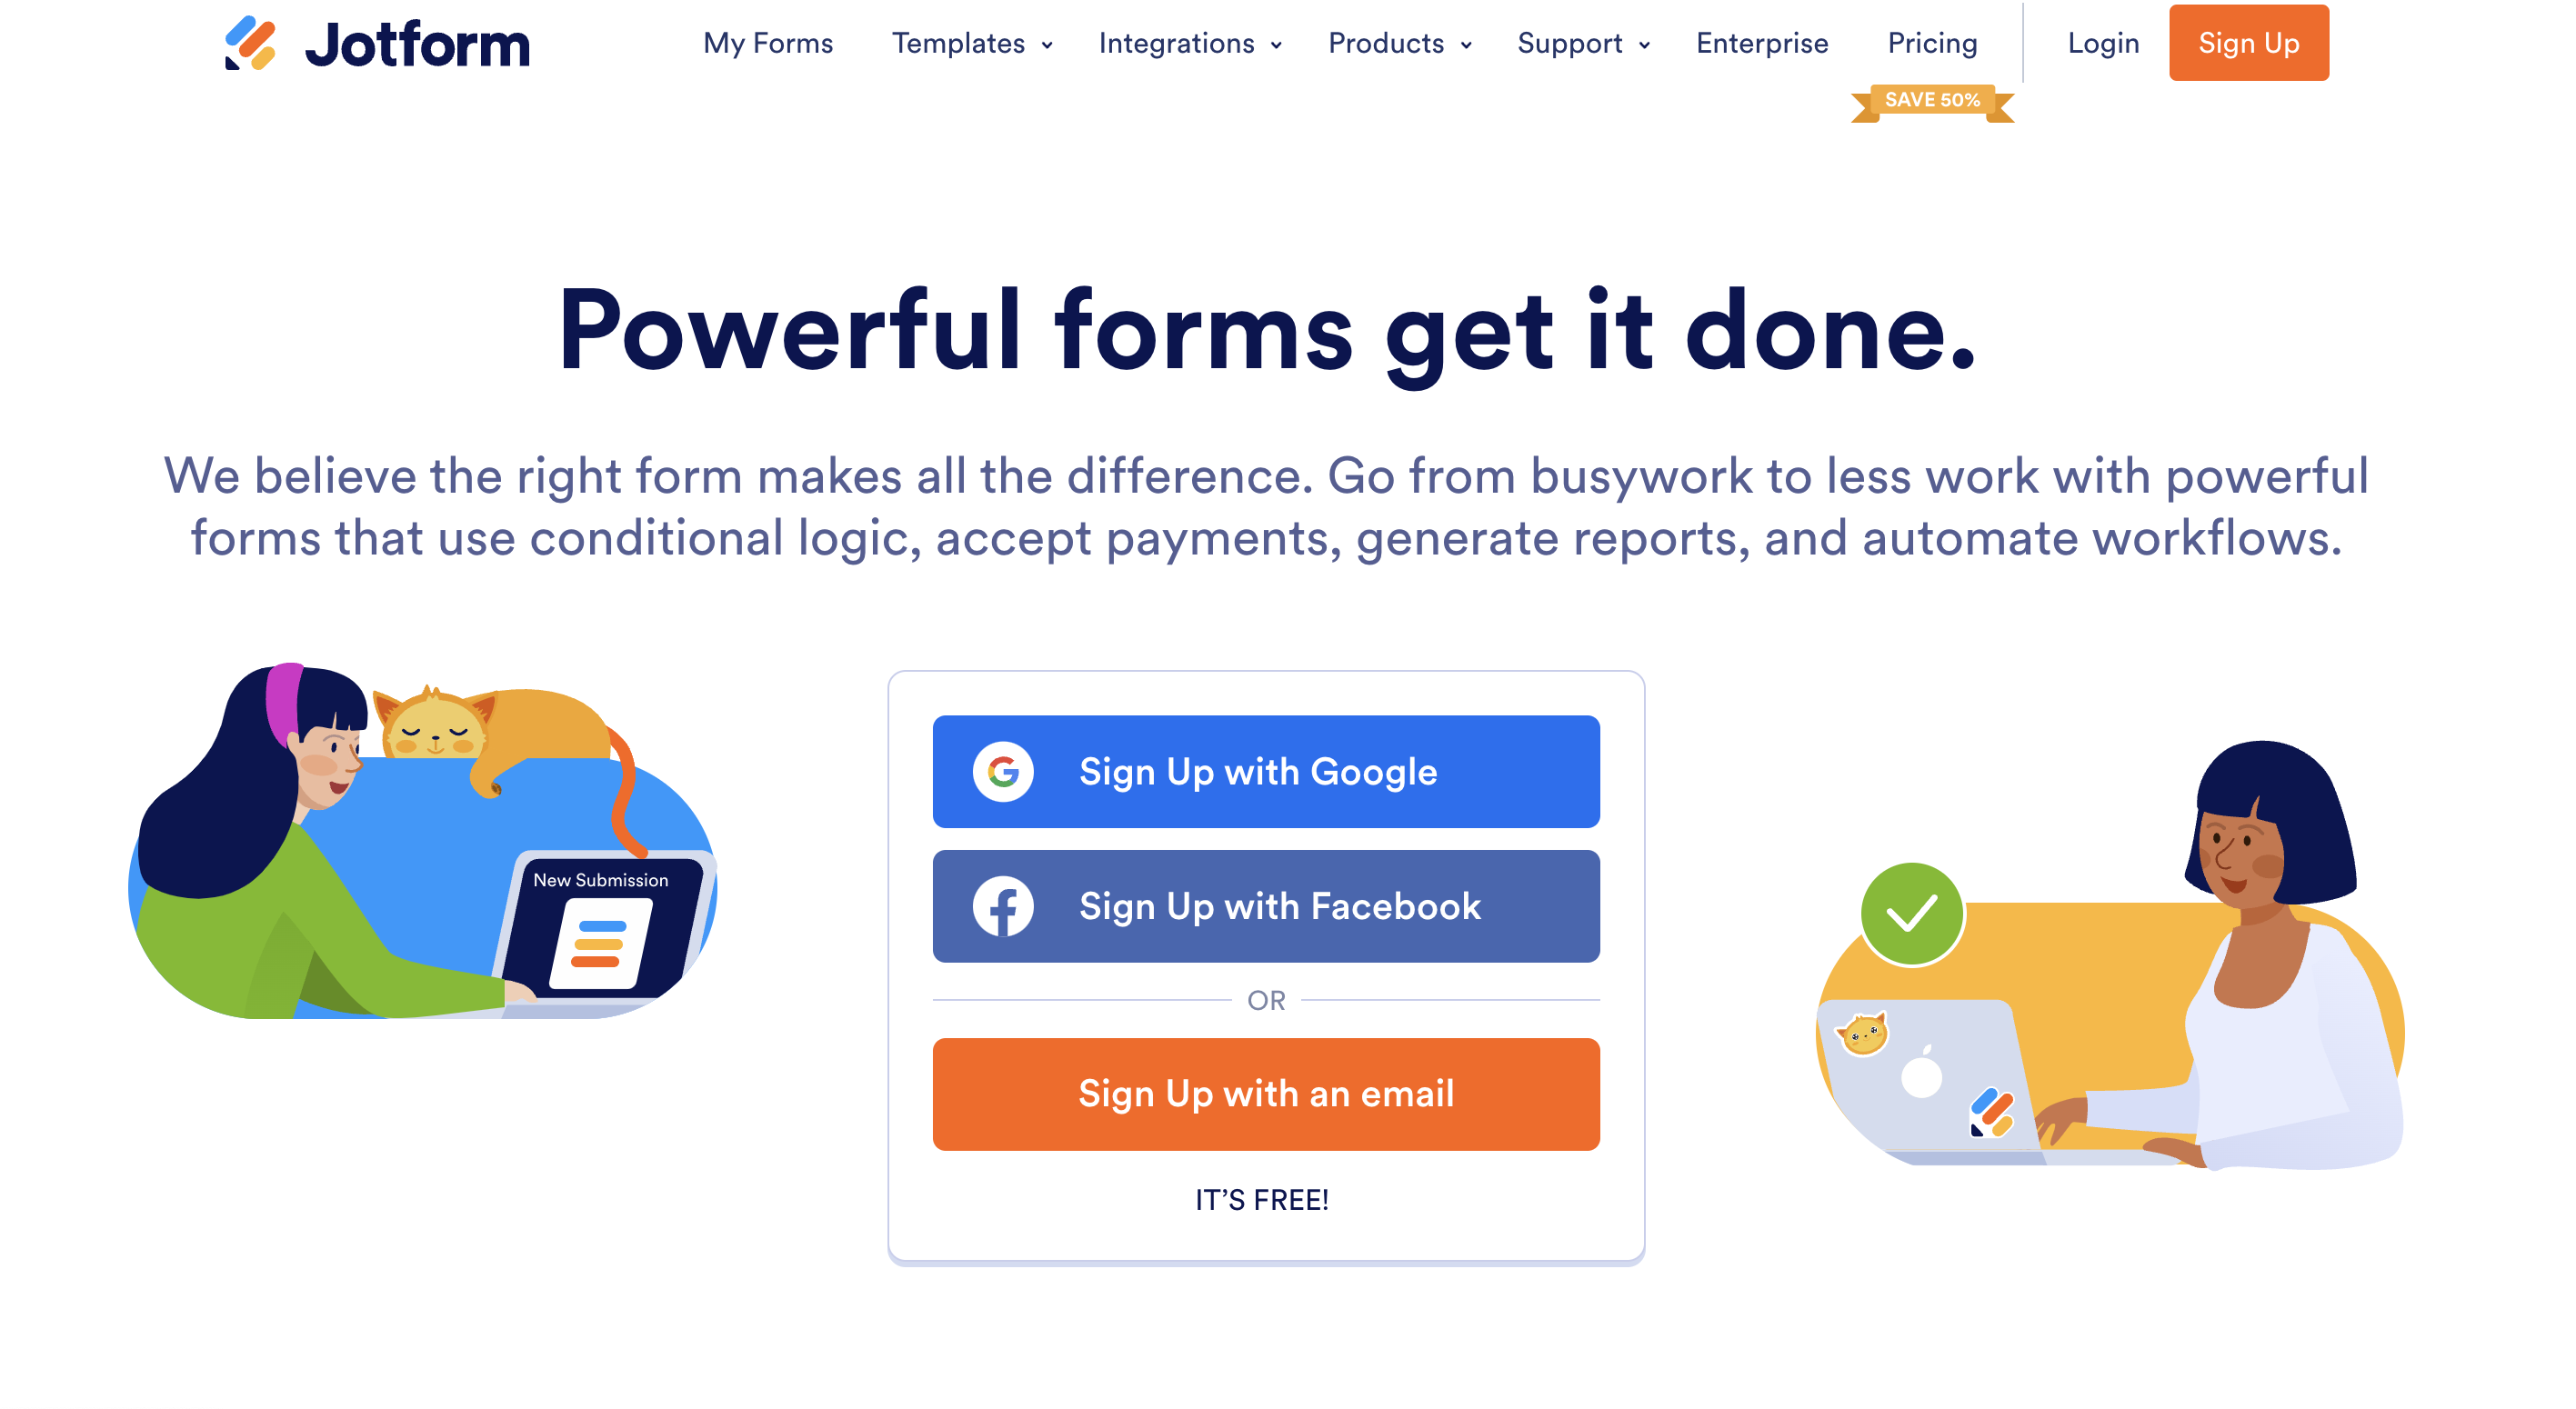
Task: Click the Facebook logo icon in signup
Action: click(1003, 905)
